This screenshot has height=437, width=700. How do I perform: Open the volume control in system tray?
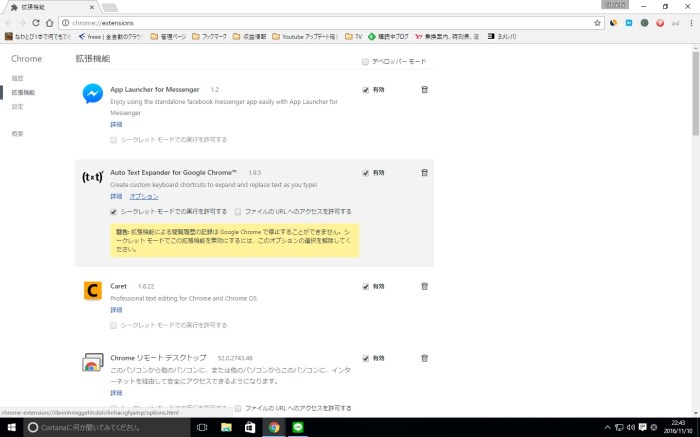click(631, 428)
